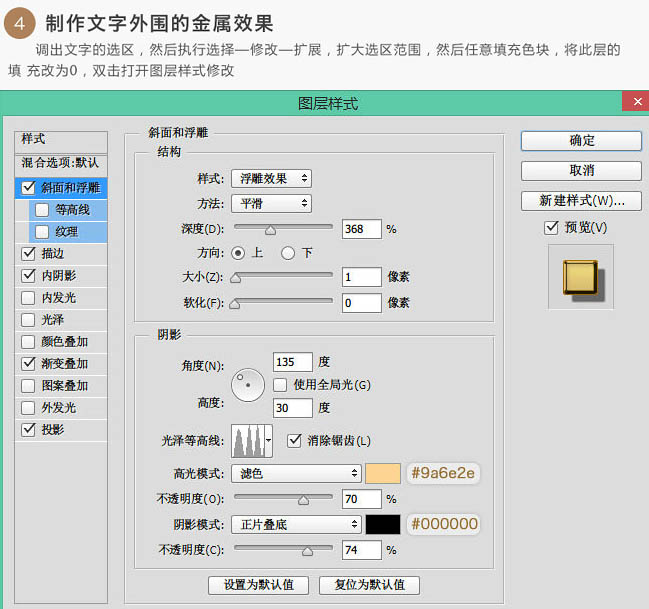Open the gloss contour picker arrow
Viewport: 649px width, 609px height.
pyautogui.click(x=269, y=441)
